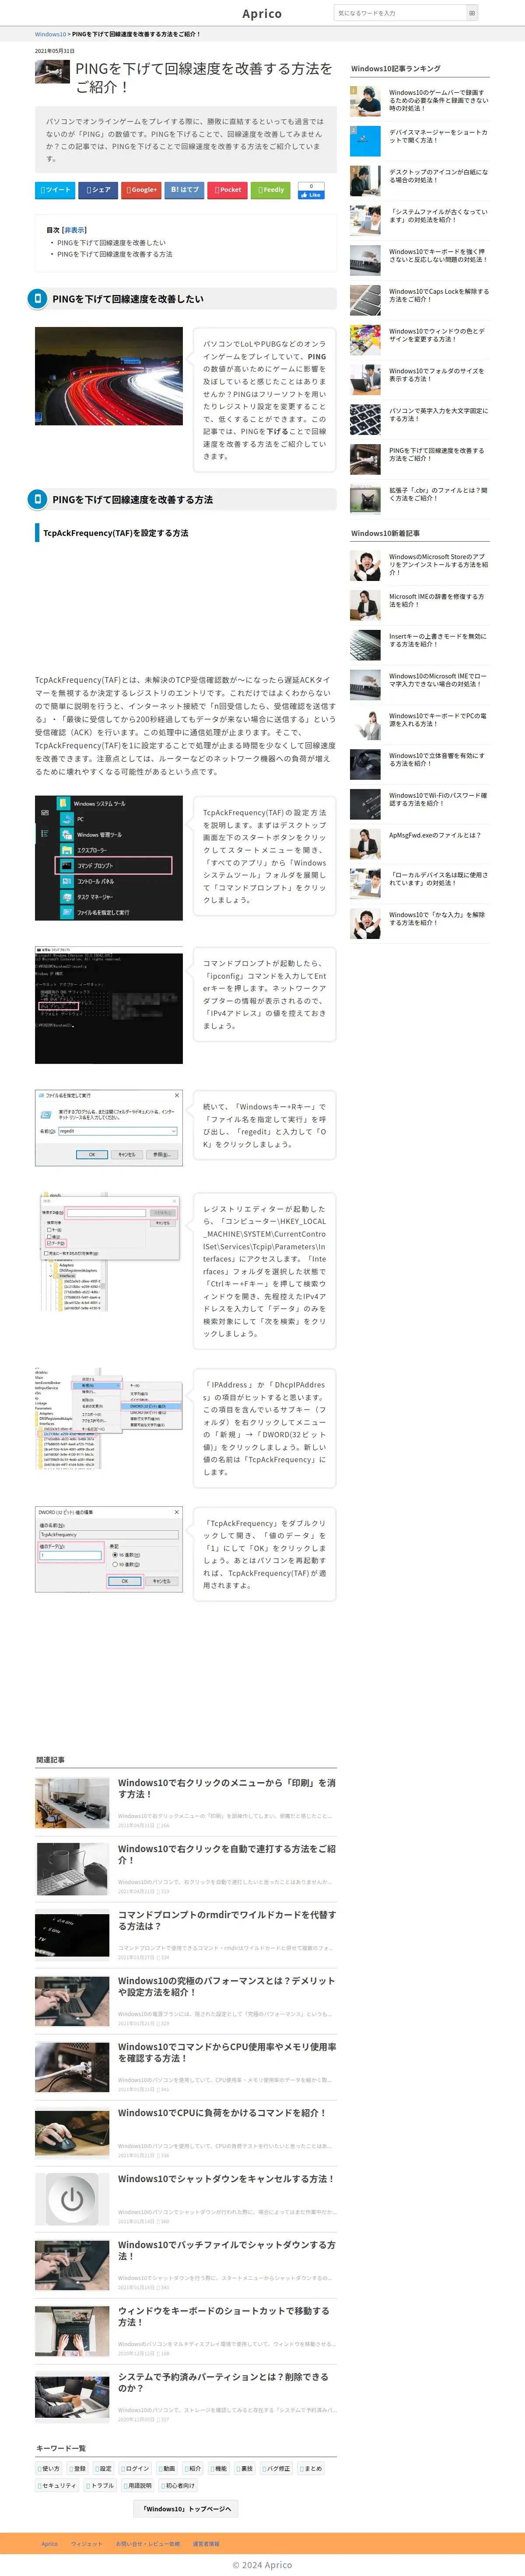Open the highway night lights image
Viewport: 525px width, 2576px height.
109,376
